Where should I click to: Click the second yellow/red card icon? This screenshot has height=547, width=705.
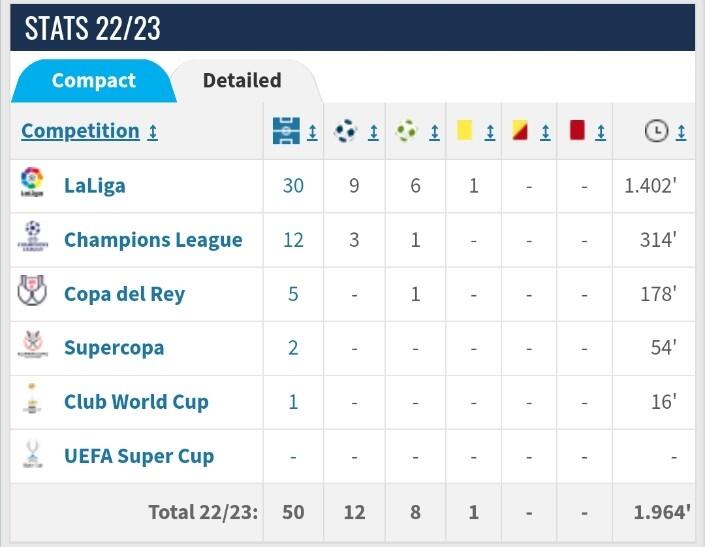520,131
